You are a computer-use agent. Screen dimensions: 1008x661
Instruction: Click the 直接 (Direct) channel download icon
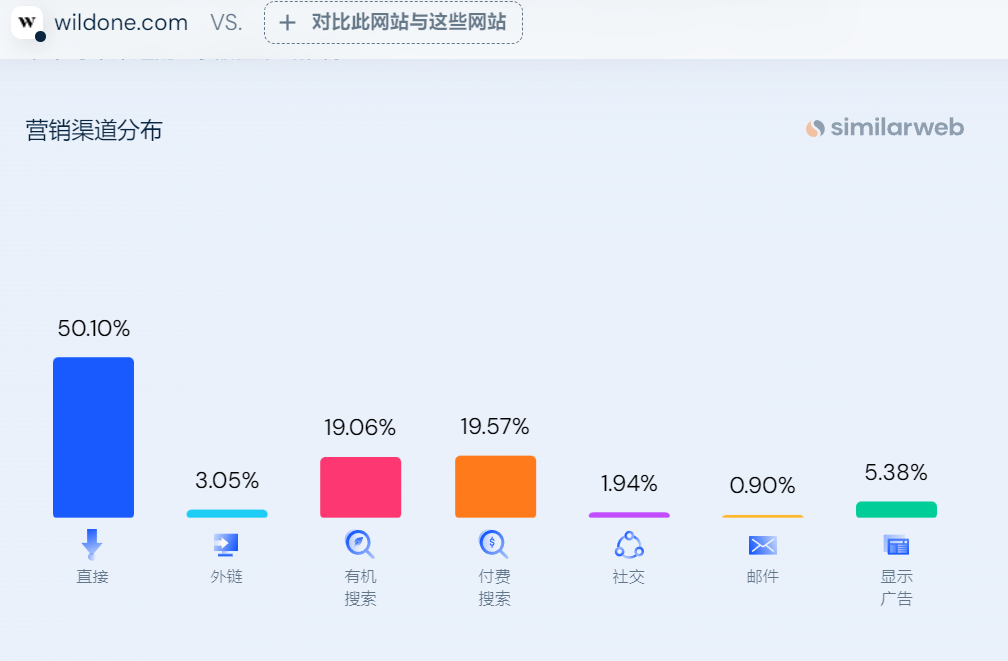point(93,543)
